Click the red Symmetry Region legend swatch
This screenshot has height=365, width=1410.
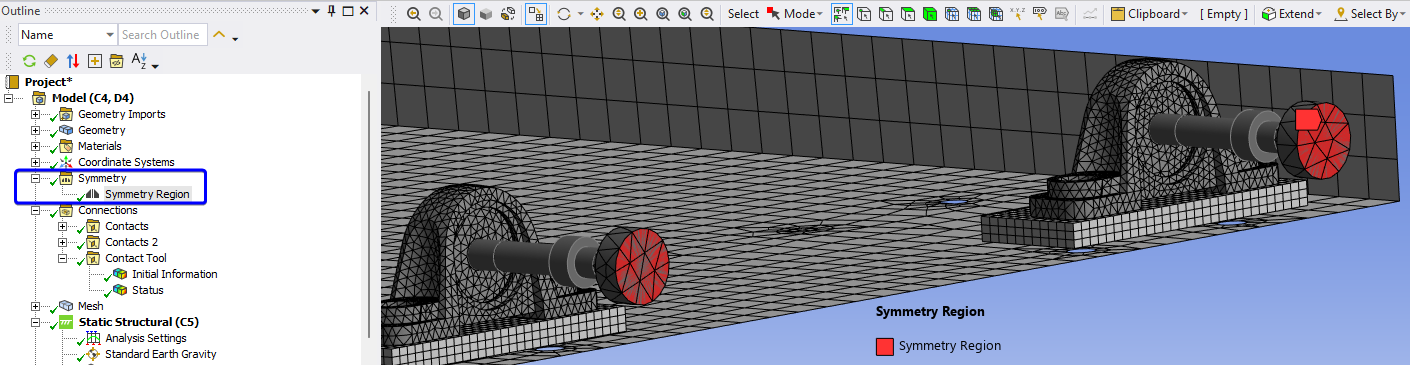pyautogui.click(x=885, y=347)
